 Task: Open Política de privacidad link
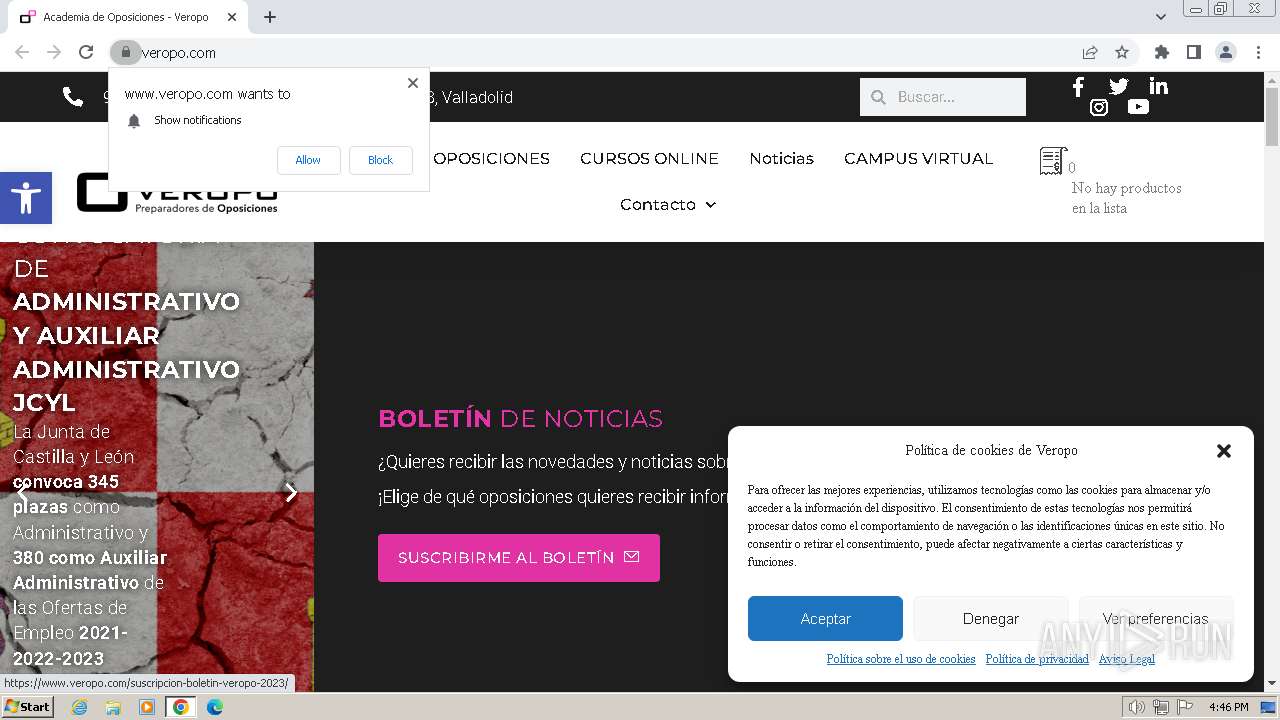[x=1037, y=659]
